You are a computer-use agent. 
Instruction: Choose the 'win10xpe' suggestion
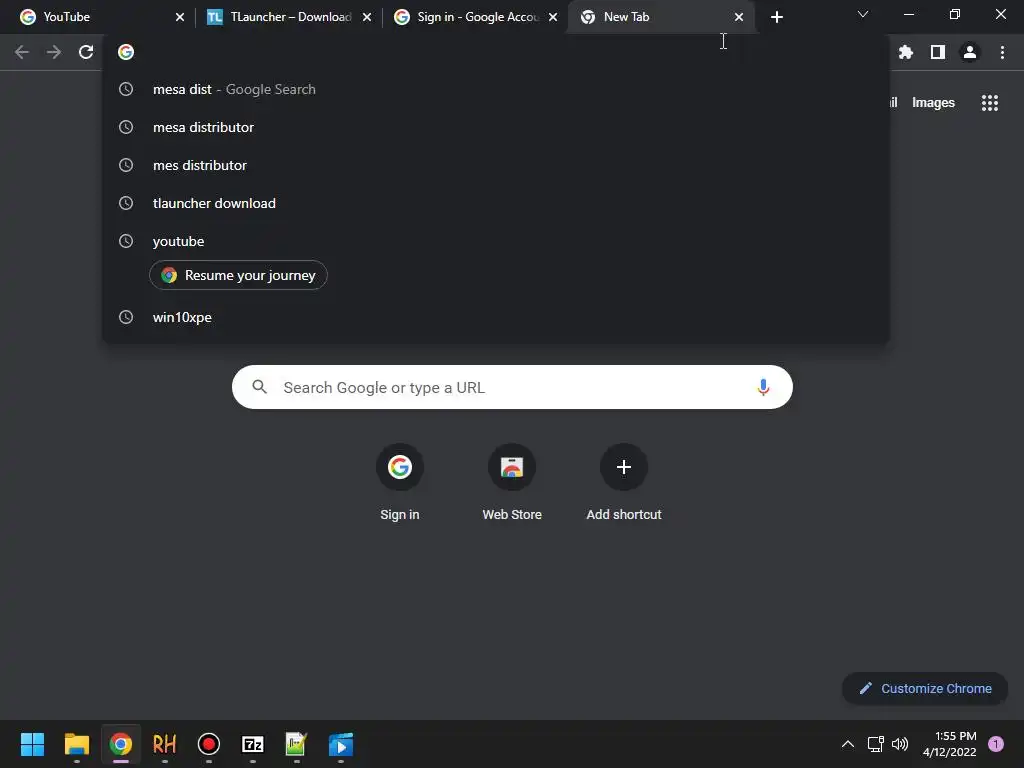496,317
